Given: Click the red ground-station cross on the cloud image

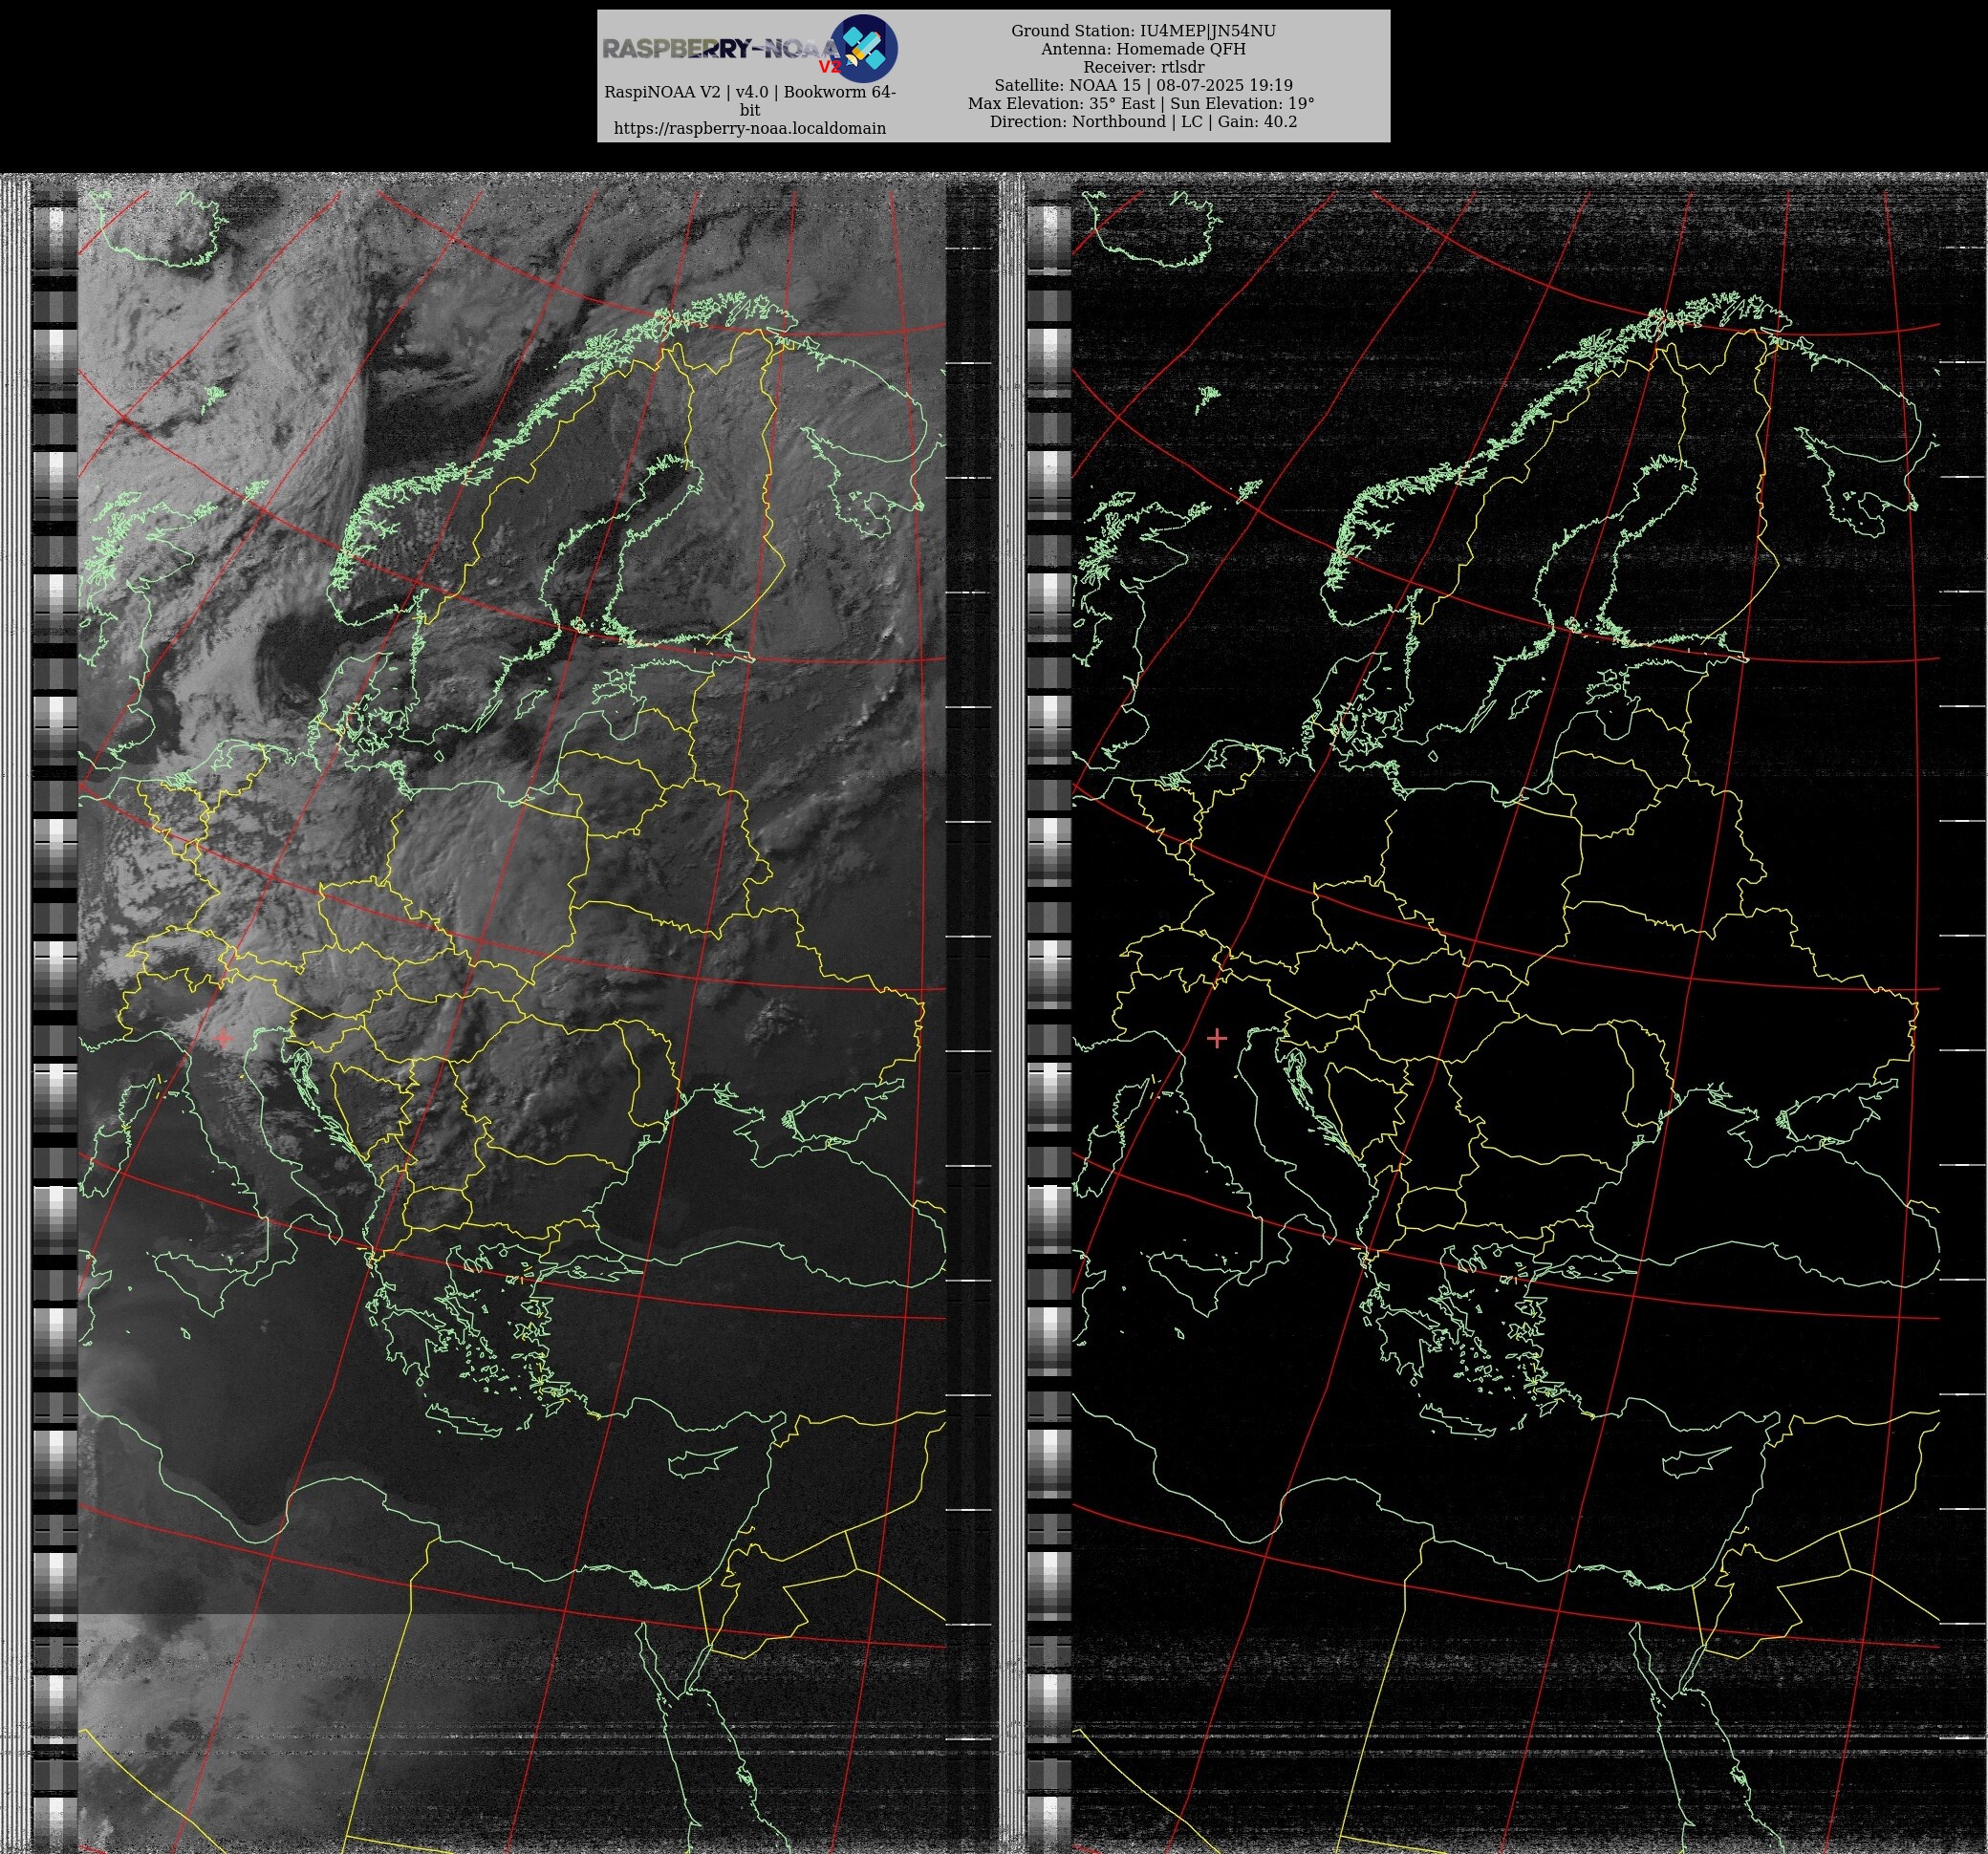Looking at the screenshot, I should (224, 1039).
